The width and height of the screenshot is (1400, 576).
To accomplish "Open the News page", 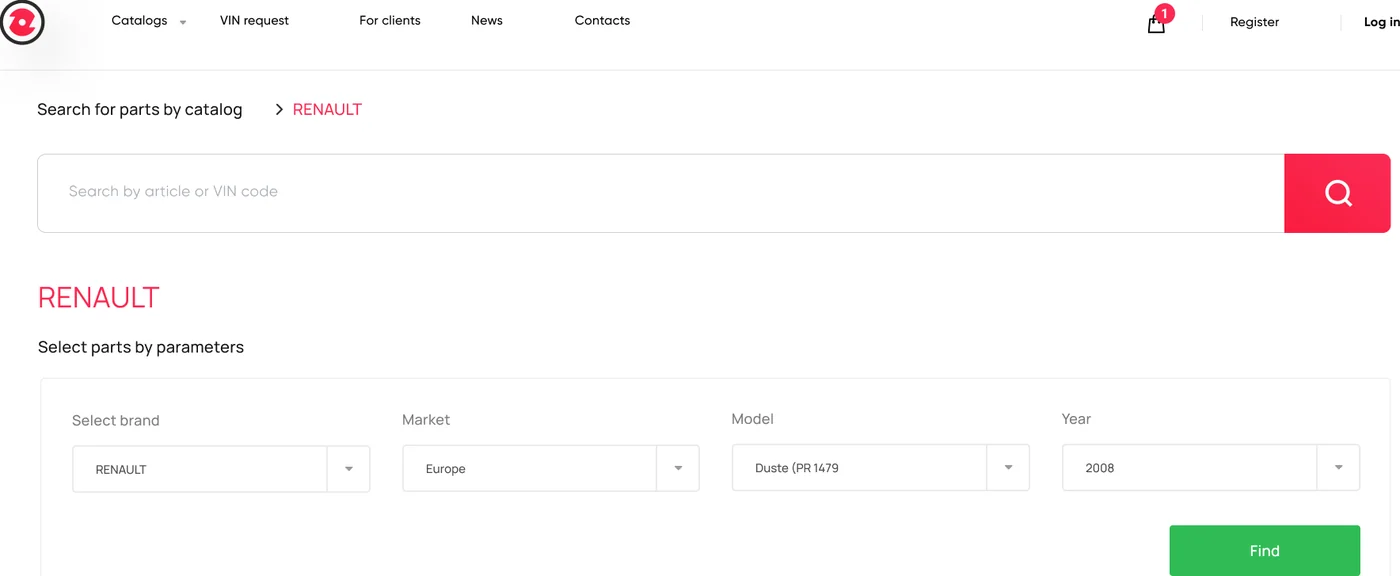I will point(487,21).
